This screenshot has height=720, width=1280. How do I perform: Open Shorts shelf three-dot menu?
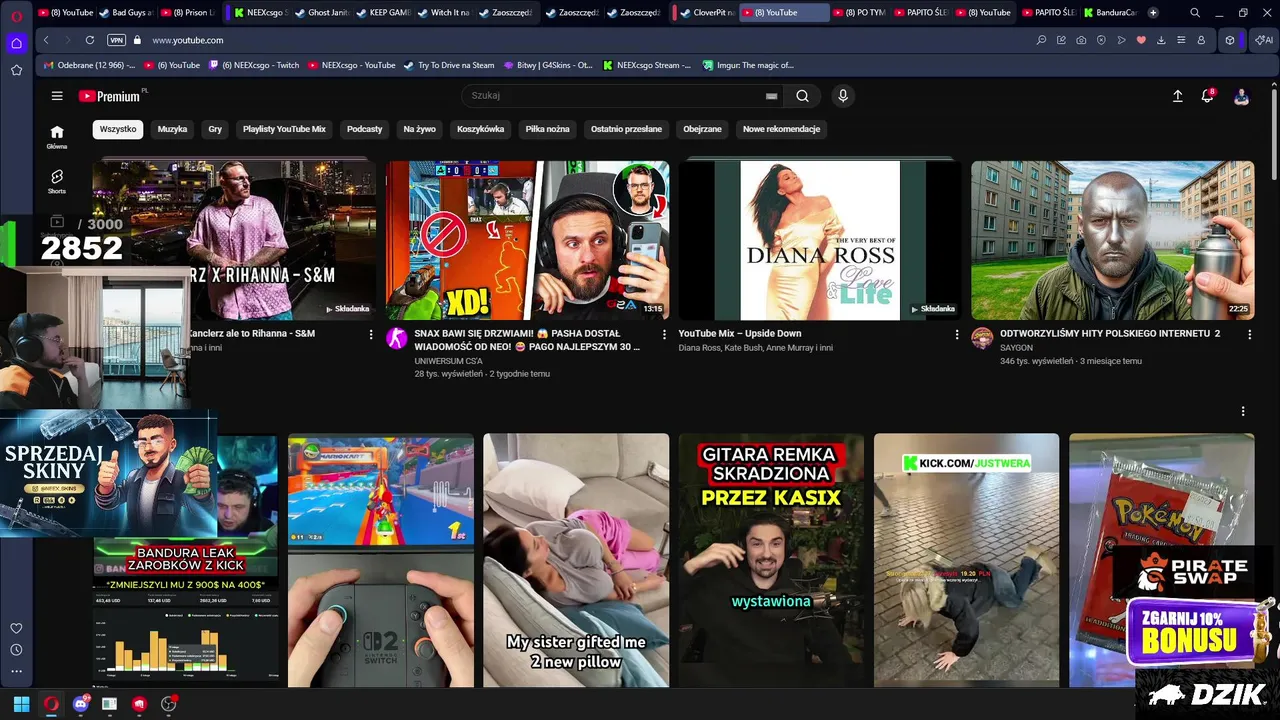coord(1243,411)
